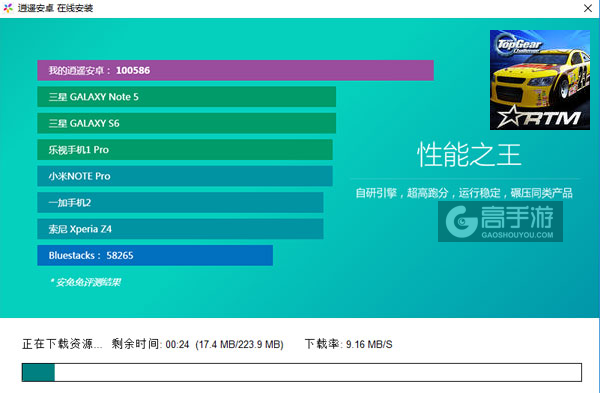
Task: Select the 三星 GALAXY Note 5 bar
Action: (x=186, y=97)
